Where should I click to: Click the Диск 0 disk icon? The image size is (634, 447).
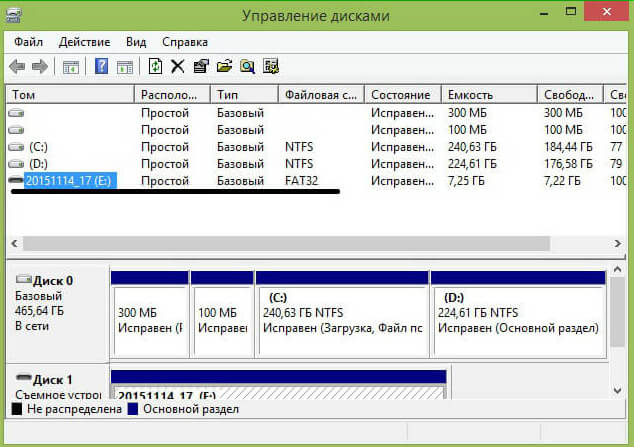point(23,279)
